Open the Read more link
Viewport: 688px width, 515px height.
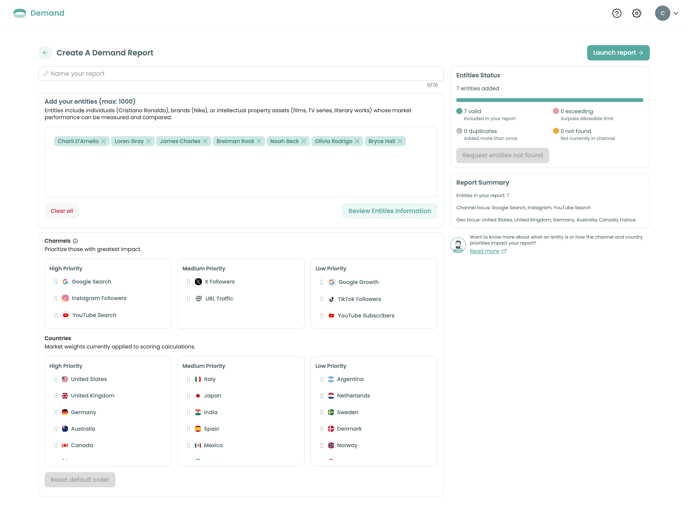pos(487,251)
